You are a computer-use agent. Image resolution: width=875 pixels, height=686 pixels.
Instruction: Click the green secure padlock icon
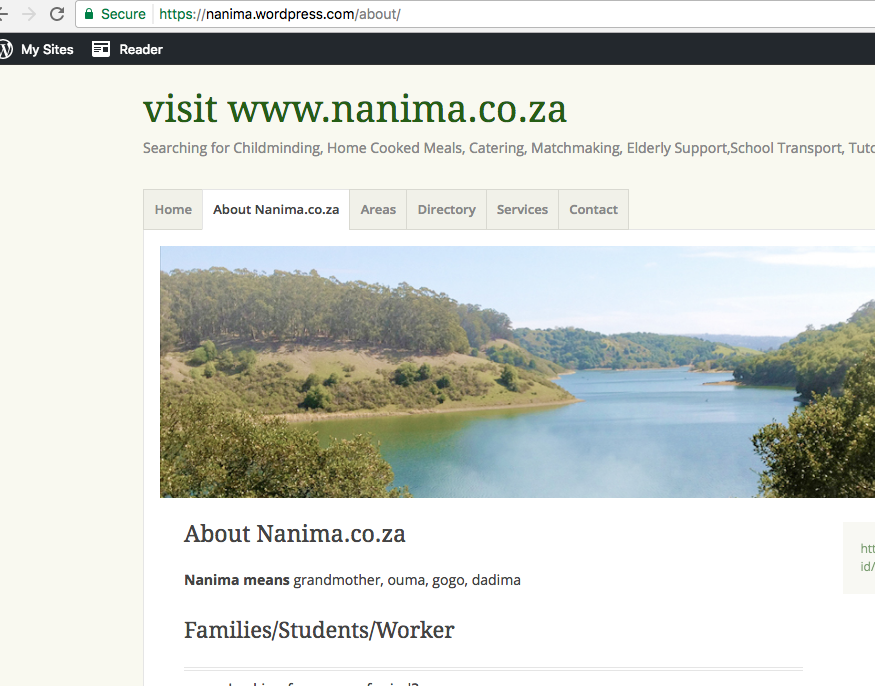(x=89, y=14)
